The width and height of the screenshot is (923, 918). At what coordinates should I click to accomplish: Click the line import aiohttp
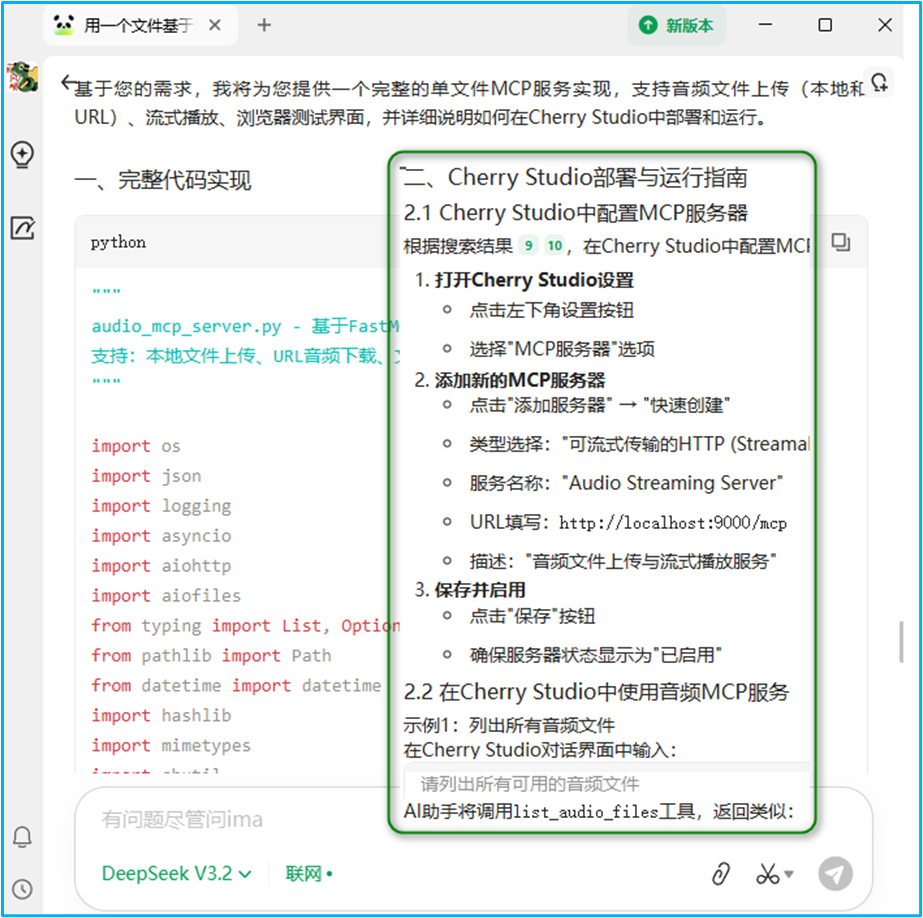pos(161,566)
